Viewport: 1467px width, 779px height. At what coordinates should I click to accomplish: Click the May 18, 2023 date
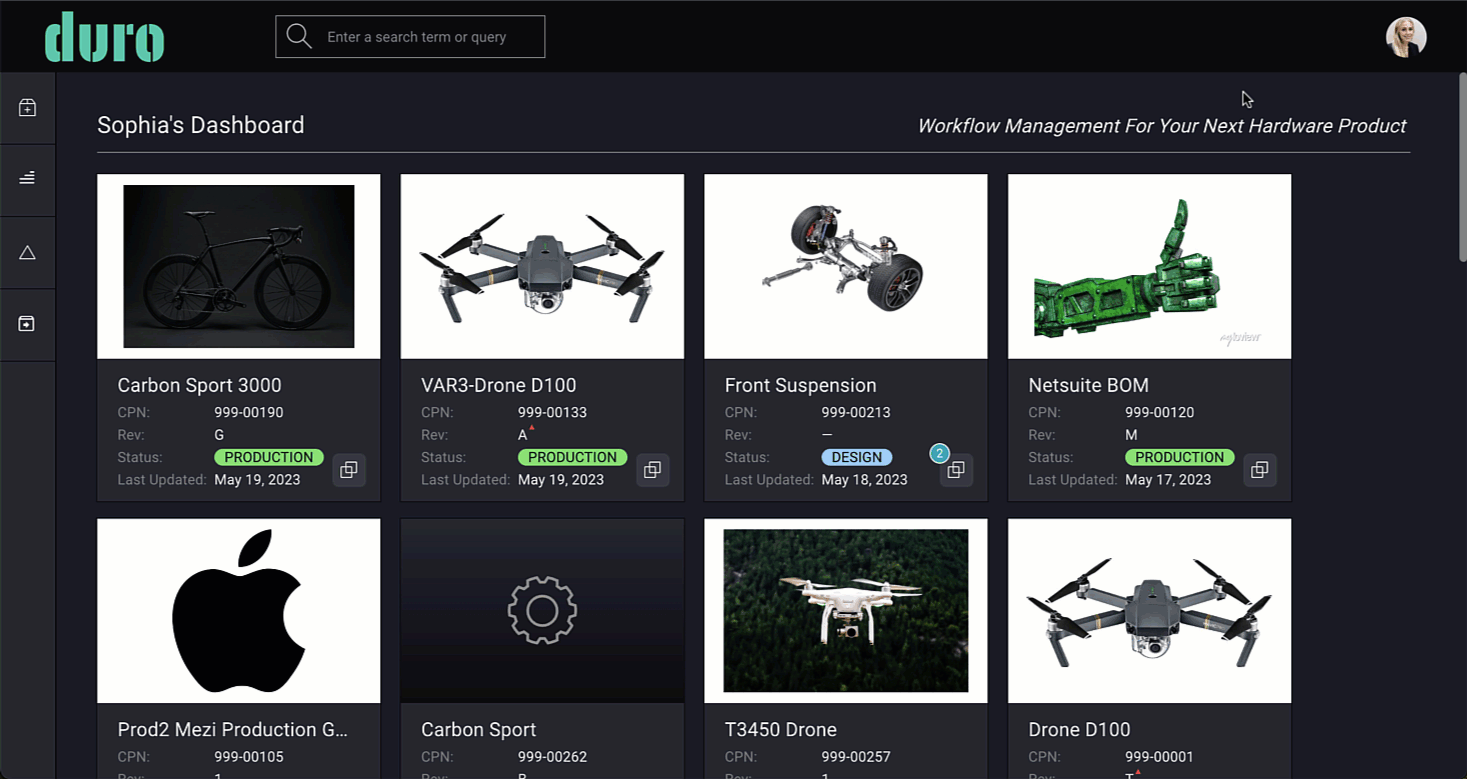tap(865, 480)
